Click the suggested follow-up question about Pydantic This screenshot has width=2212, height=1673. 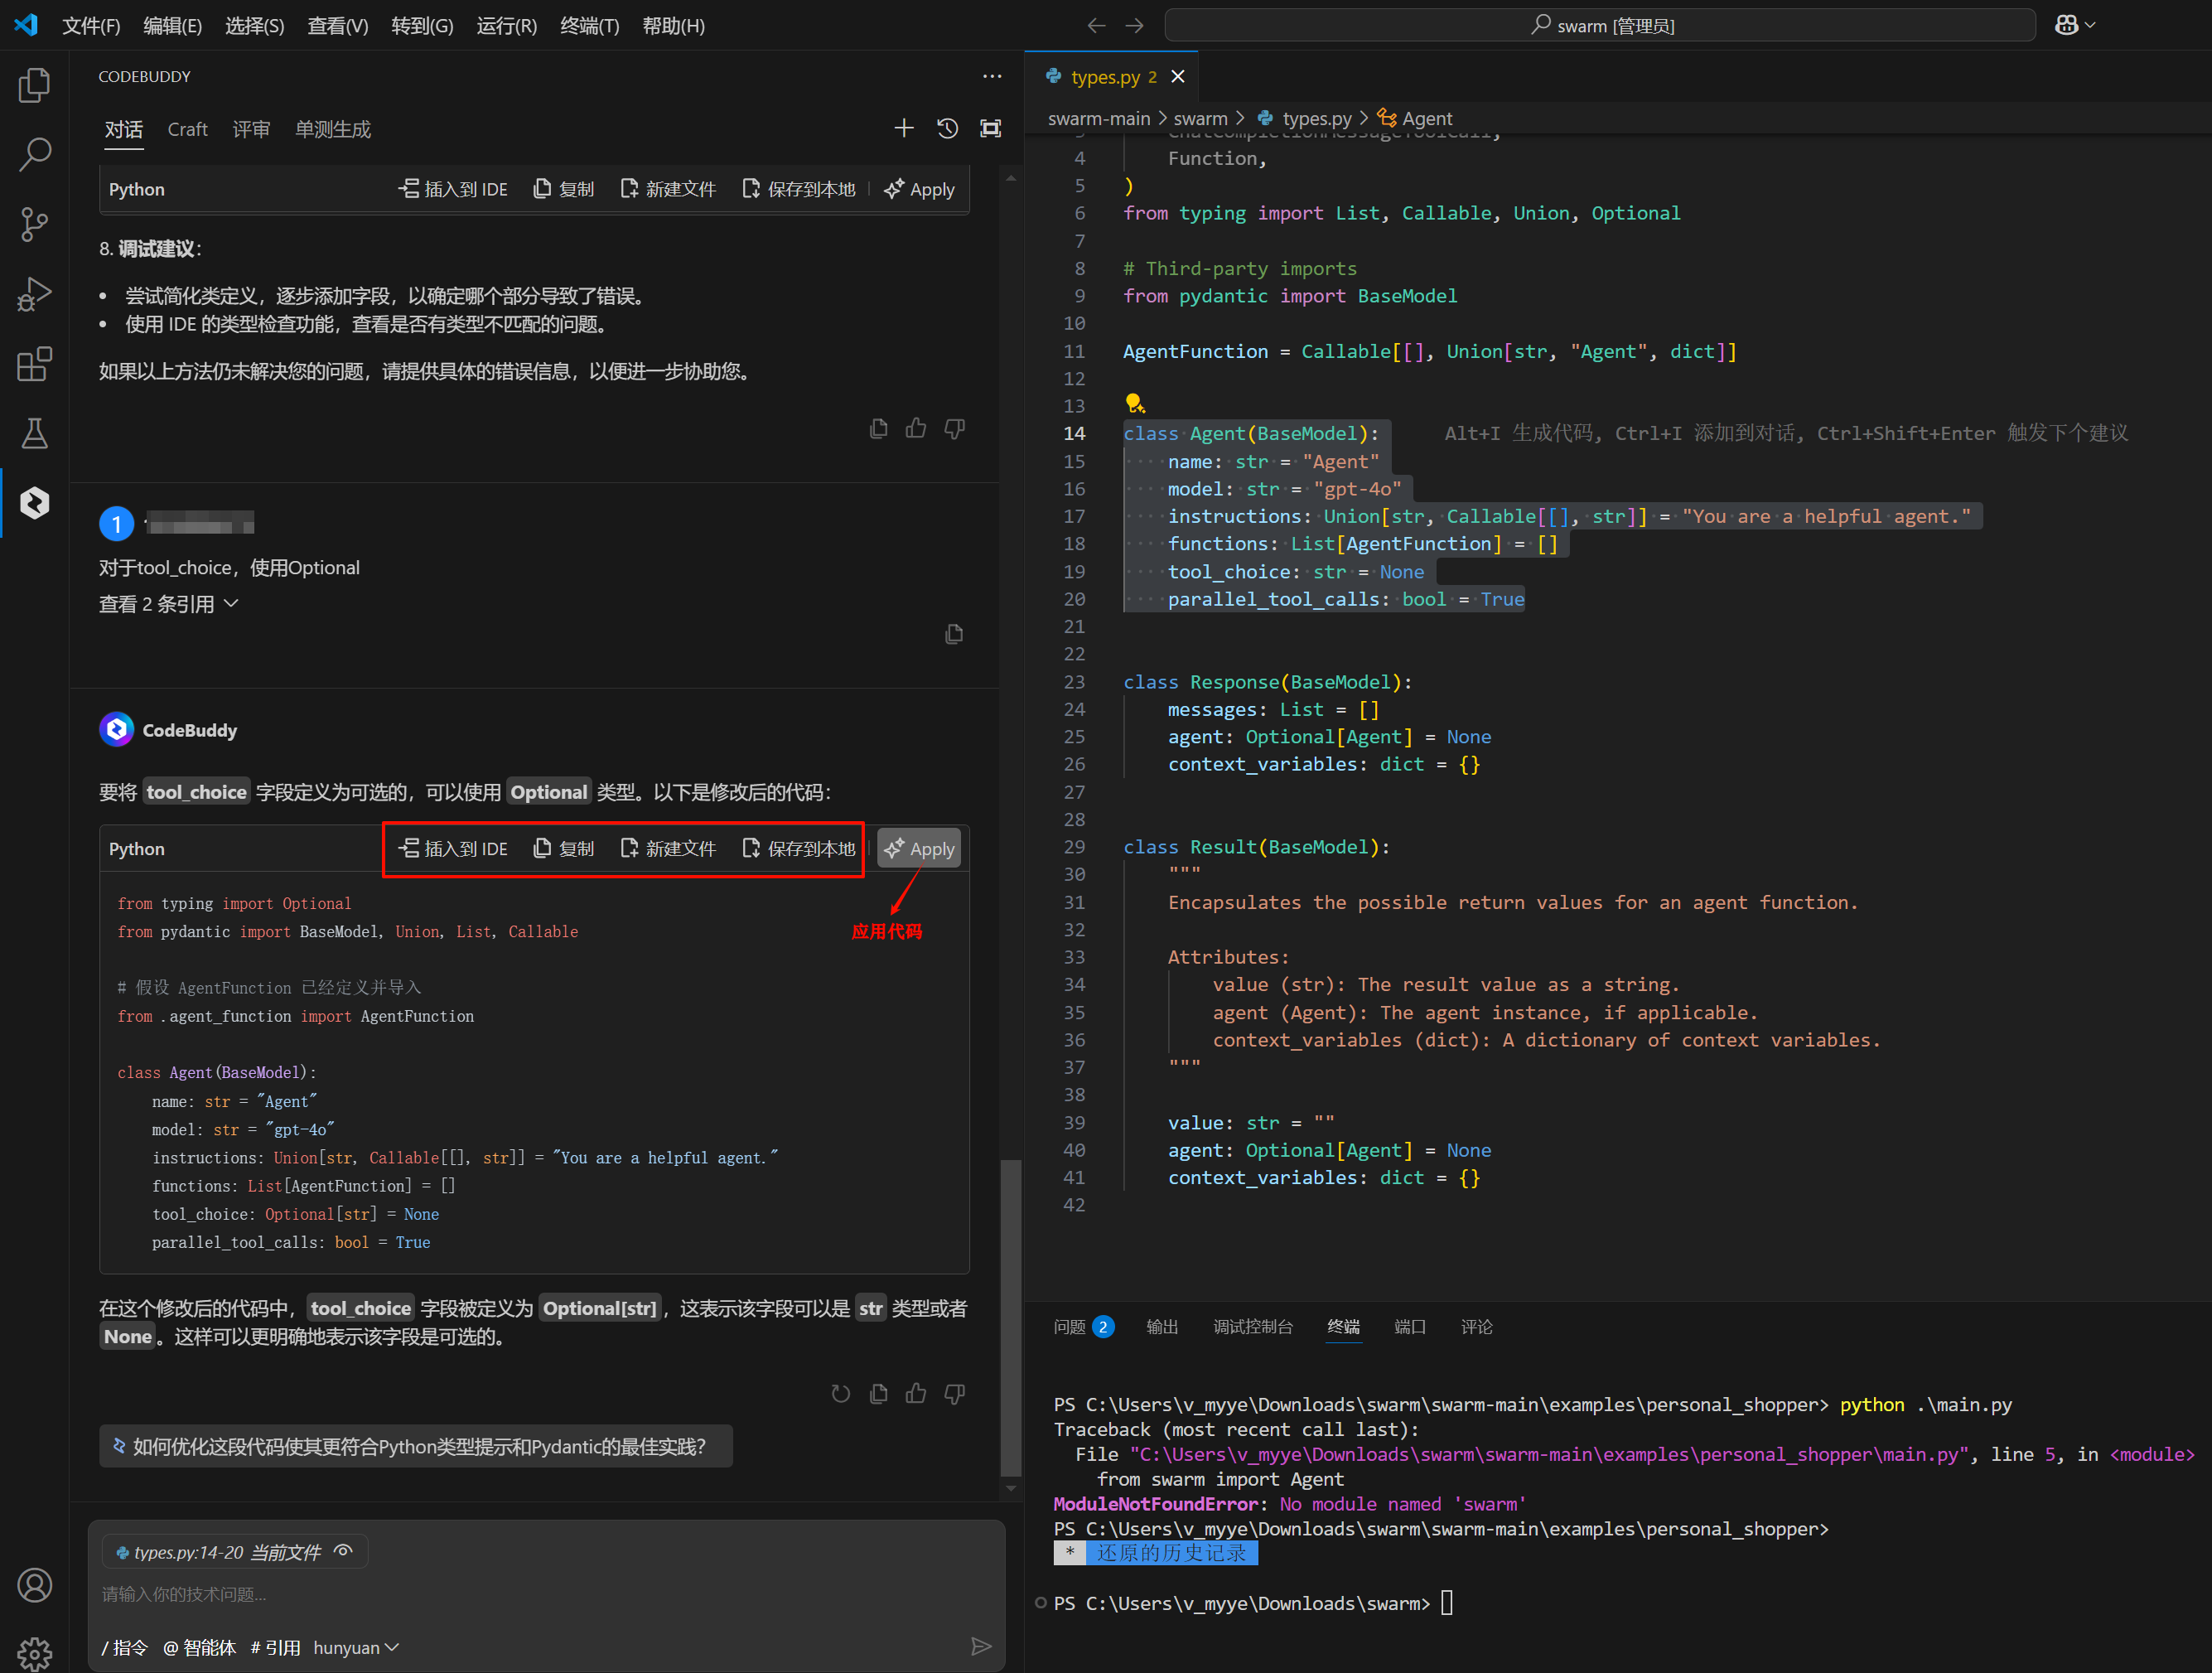pos(416,1446)
